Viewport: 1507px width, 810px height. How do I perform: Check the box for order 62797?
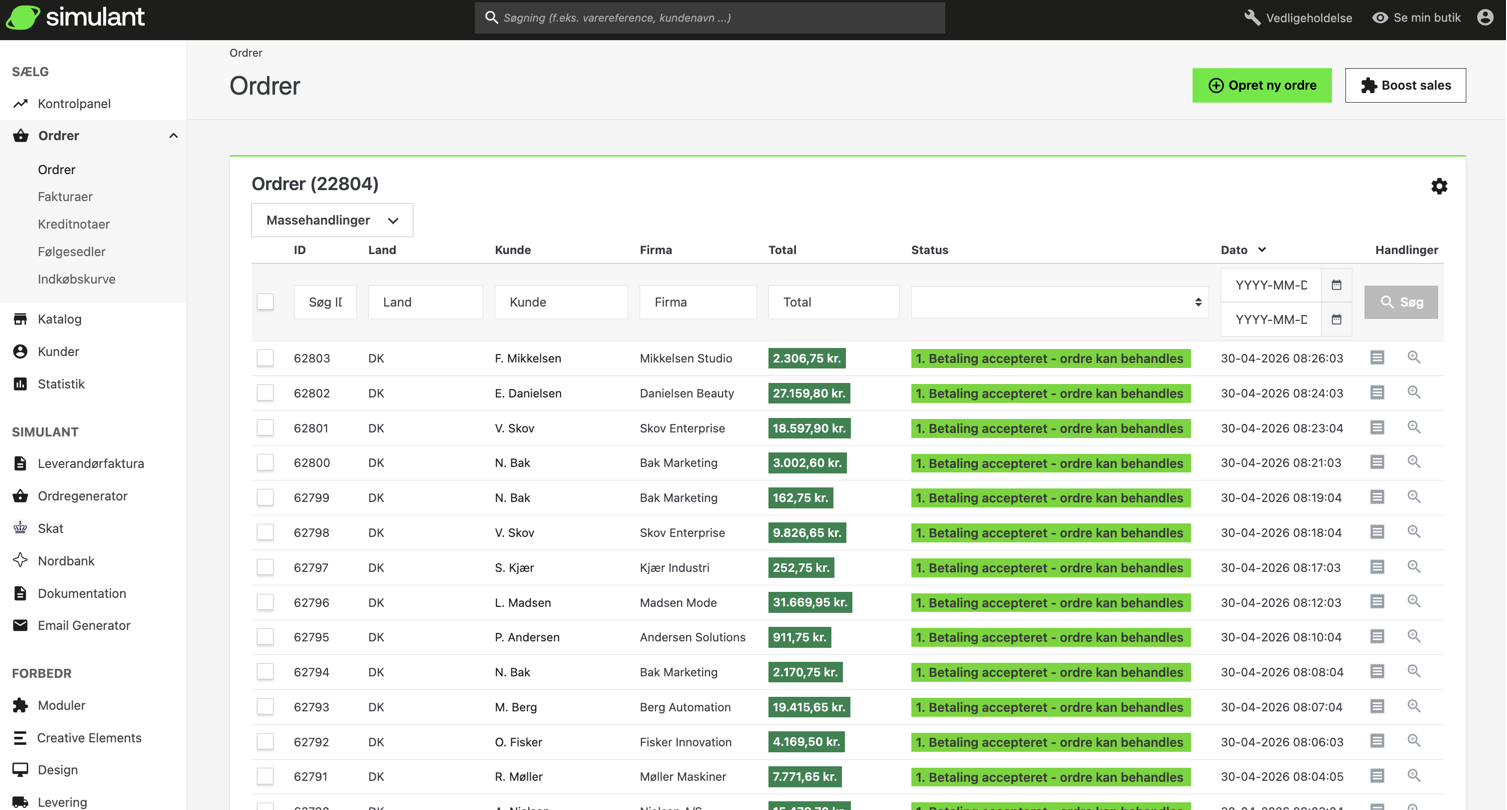[265, 567]
